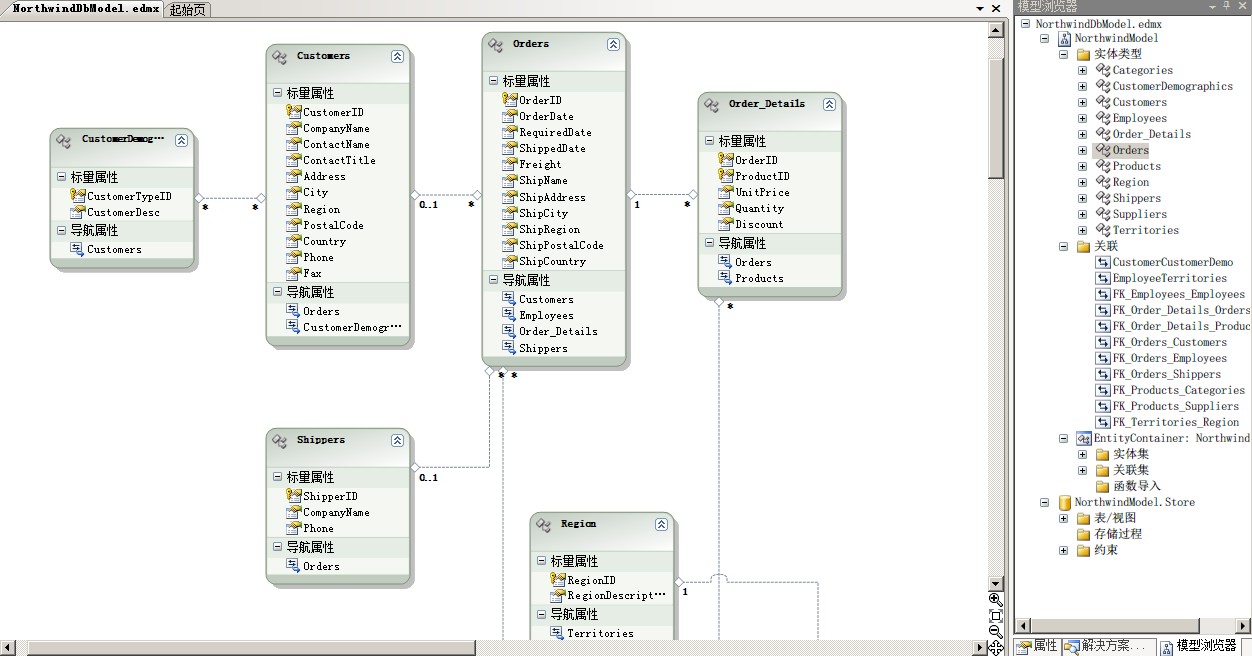Click designer vertical scrollbar down arrow
The height and width of the screenshot is (656, 1252).
996,584
